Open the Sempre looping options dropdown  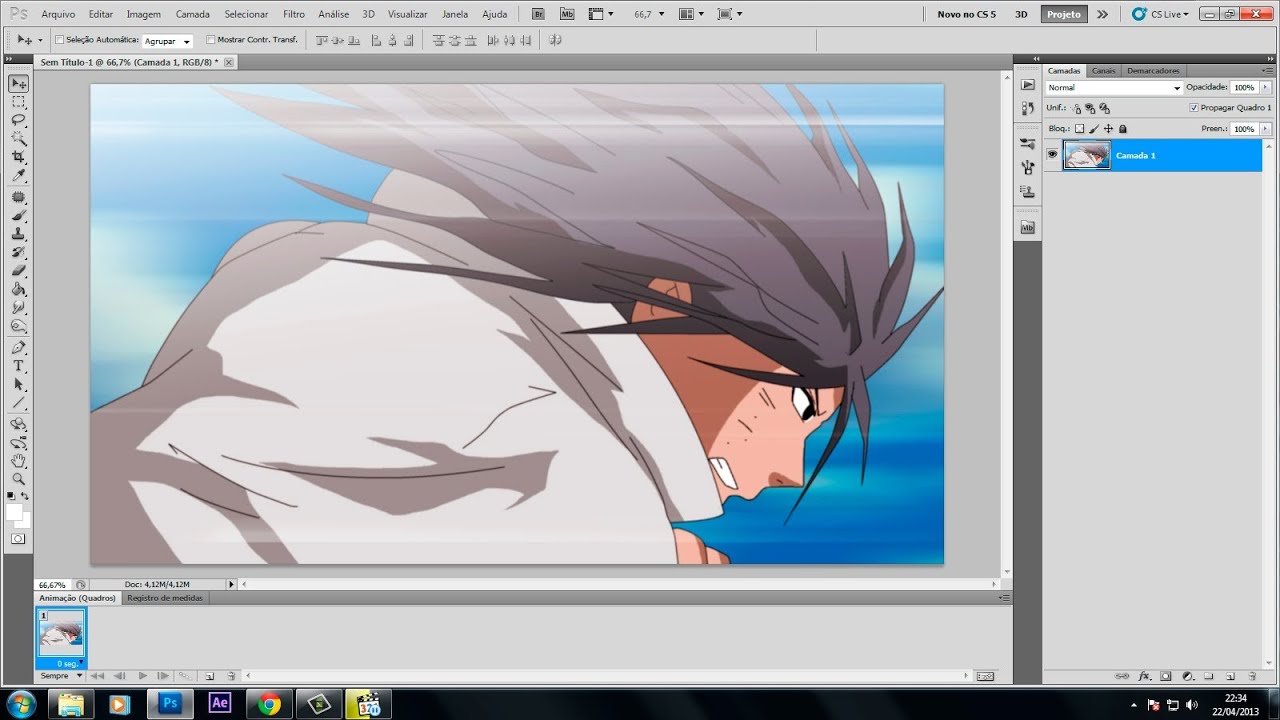click(61, 676)
